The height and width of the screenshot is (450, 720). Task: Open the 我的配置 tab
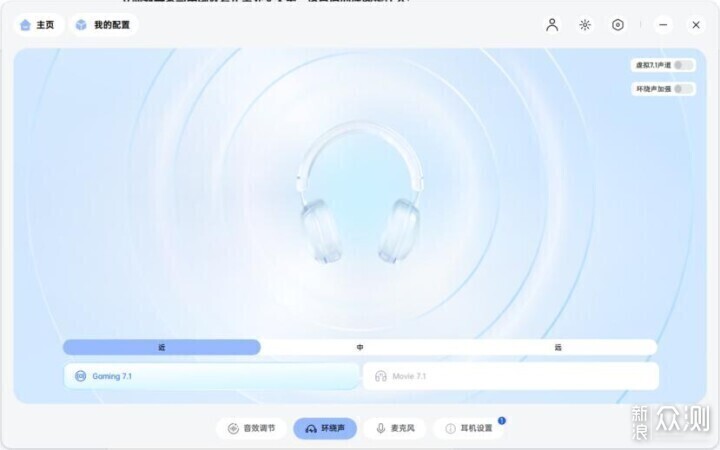coord(103,25)
